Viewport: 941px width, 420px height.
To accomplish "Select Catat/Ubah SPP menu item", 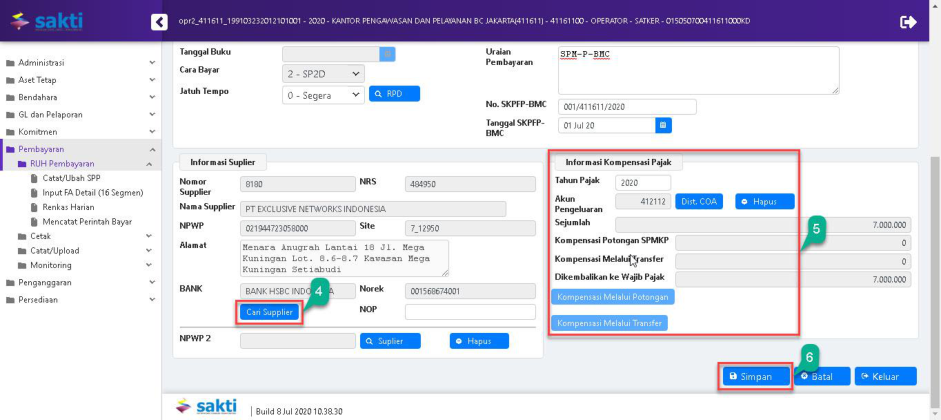I will [x=72, y=177].
